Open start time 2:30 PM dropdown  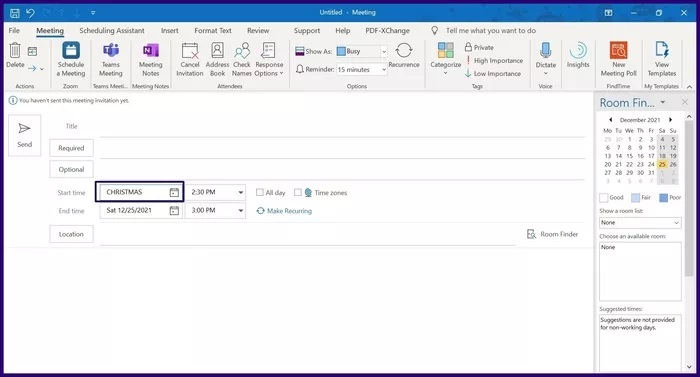(x=241, y=193)
